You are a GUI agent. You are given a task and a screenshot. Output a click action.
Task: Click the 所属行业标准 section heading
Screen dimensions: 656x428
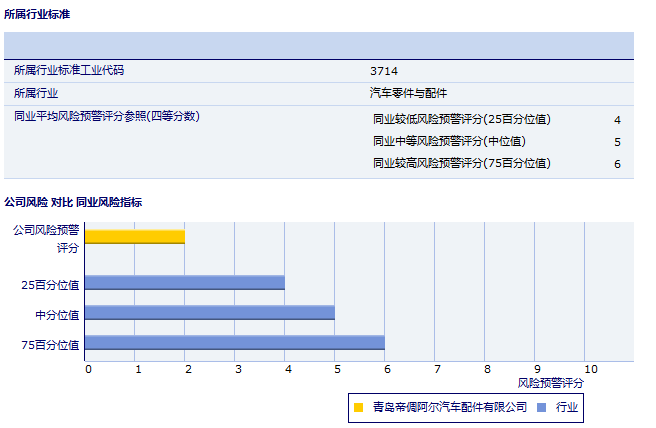tap(37, 14)
